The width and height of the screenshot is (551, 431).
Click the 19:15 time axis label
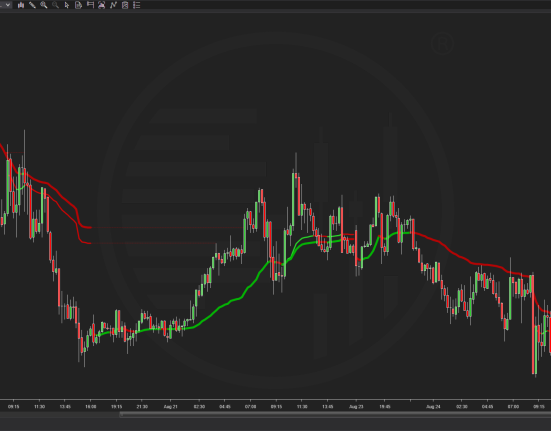116,407
